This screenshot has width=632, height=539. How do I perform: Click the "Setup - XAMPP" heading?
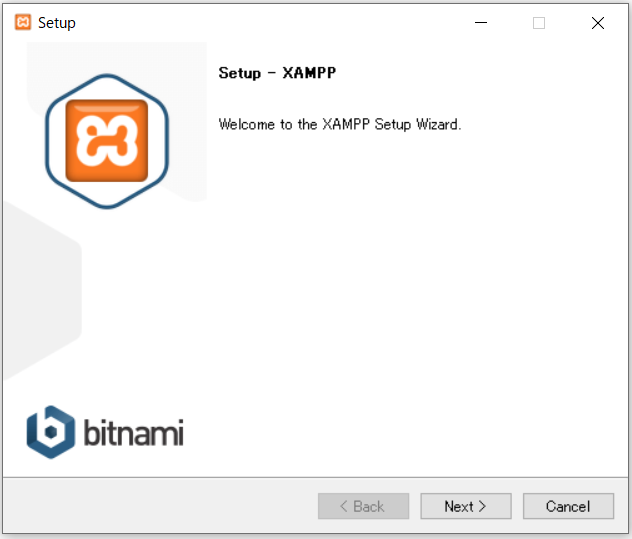(x=277, y=73)
